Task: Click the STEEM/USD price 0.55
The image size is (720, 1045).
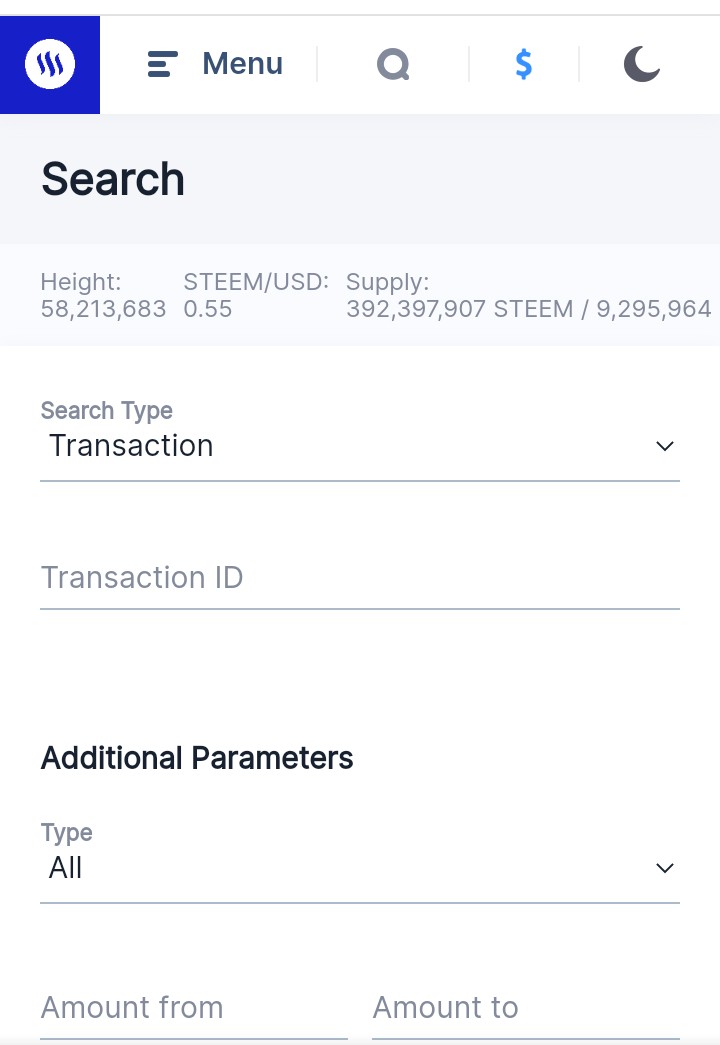Action: click(x=208, y=310)
